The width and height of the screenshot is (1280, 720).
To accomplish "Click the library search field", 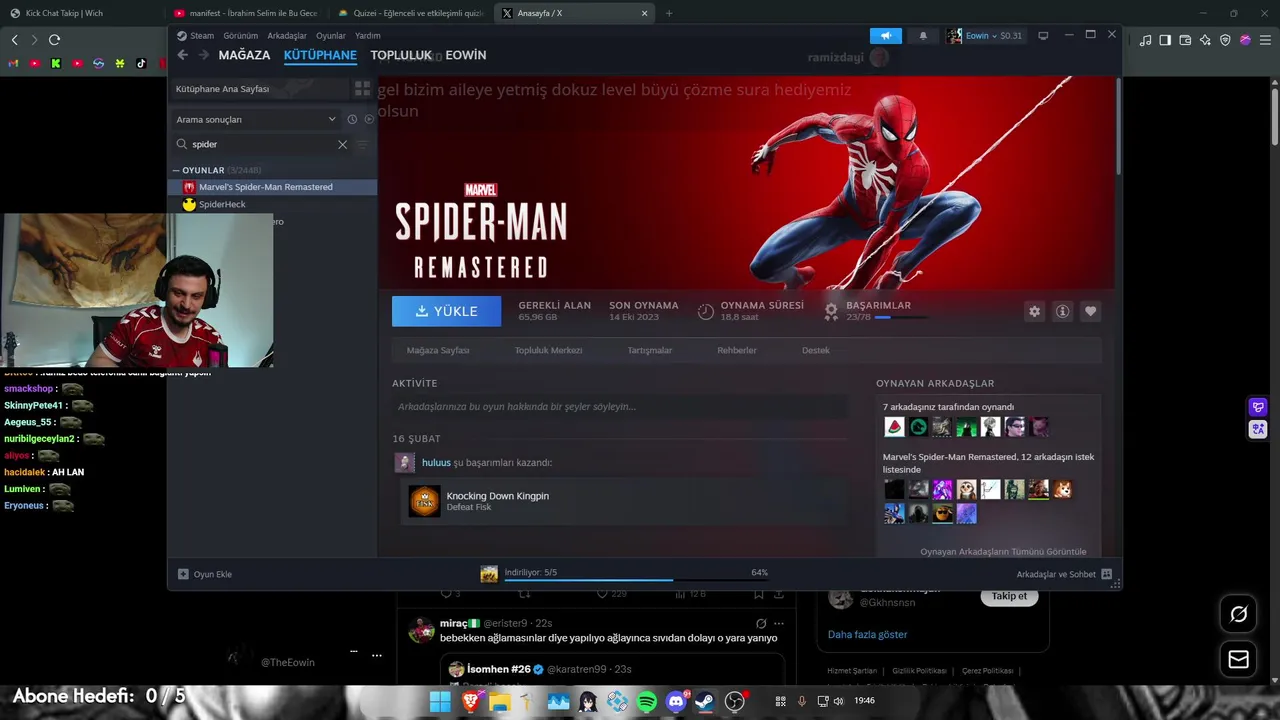I will [x=260, y=144].
